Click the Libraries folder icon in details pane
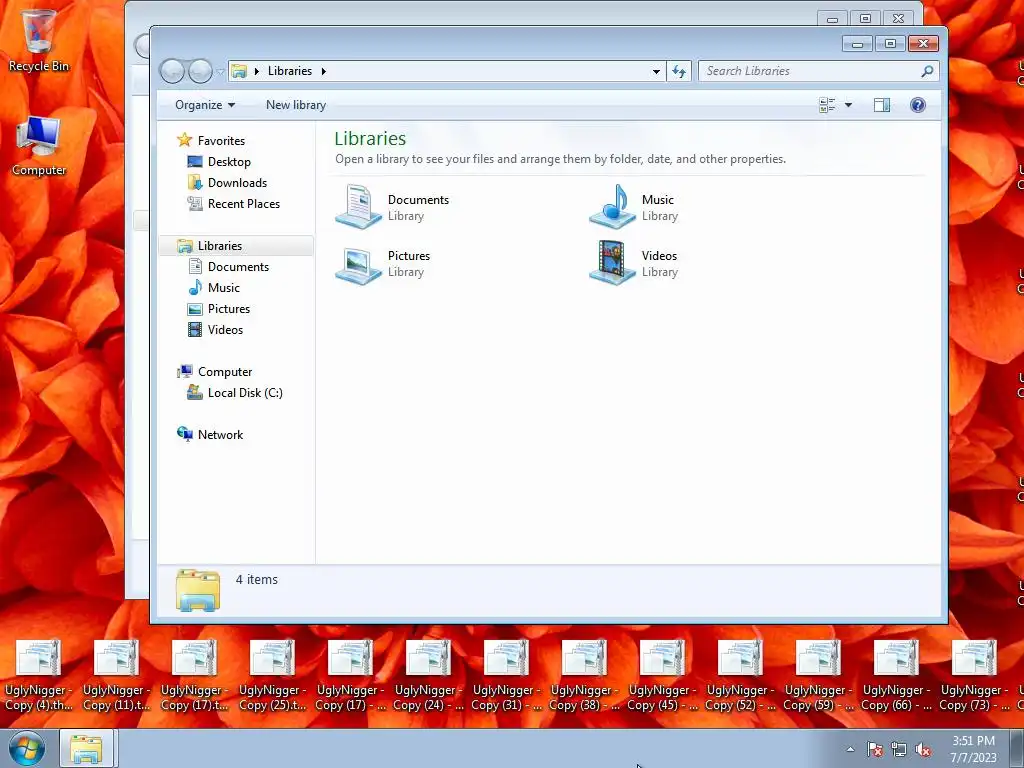 tap(198, 590)
